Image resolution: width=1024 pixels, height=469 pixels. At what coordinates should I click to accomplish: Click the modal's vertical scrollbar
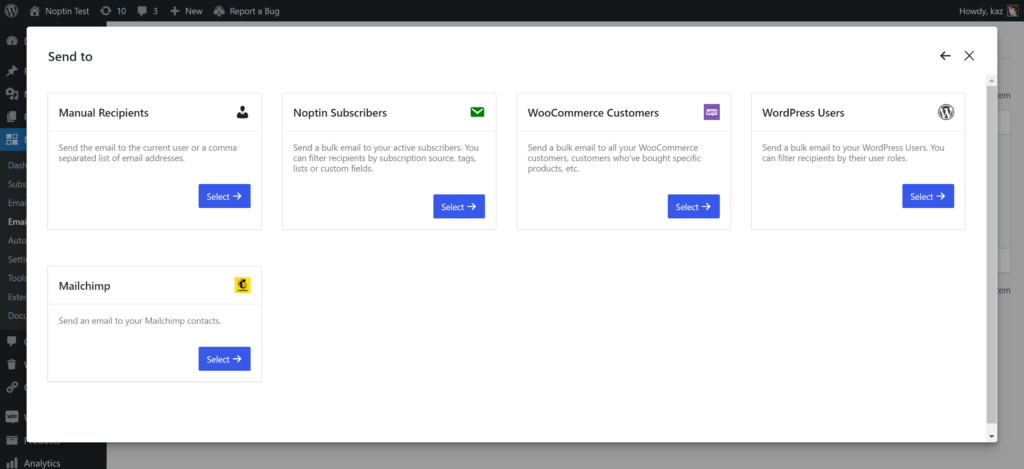pyautogui.click(x=991, y=250)
